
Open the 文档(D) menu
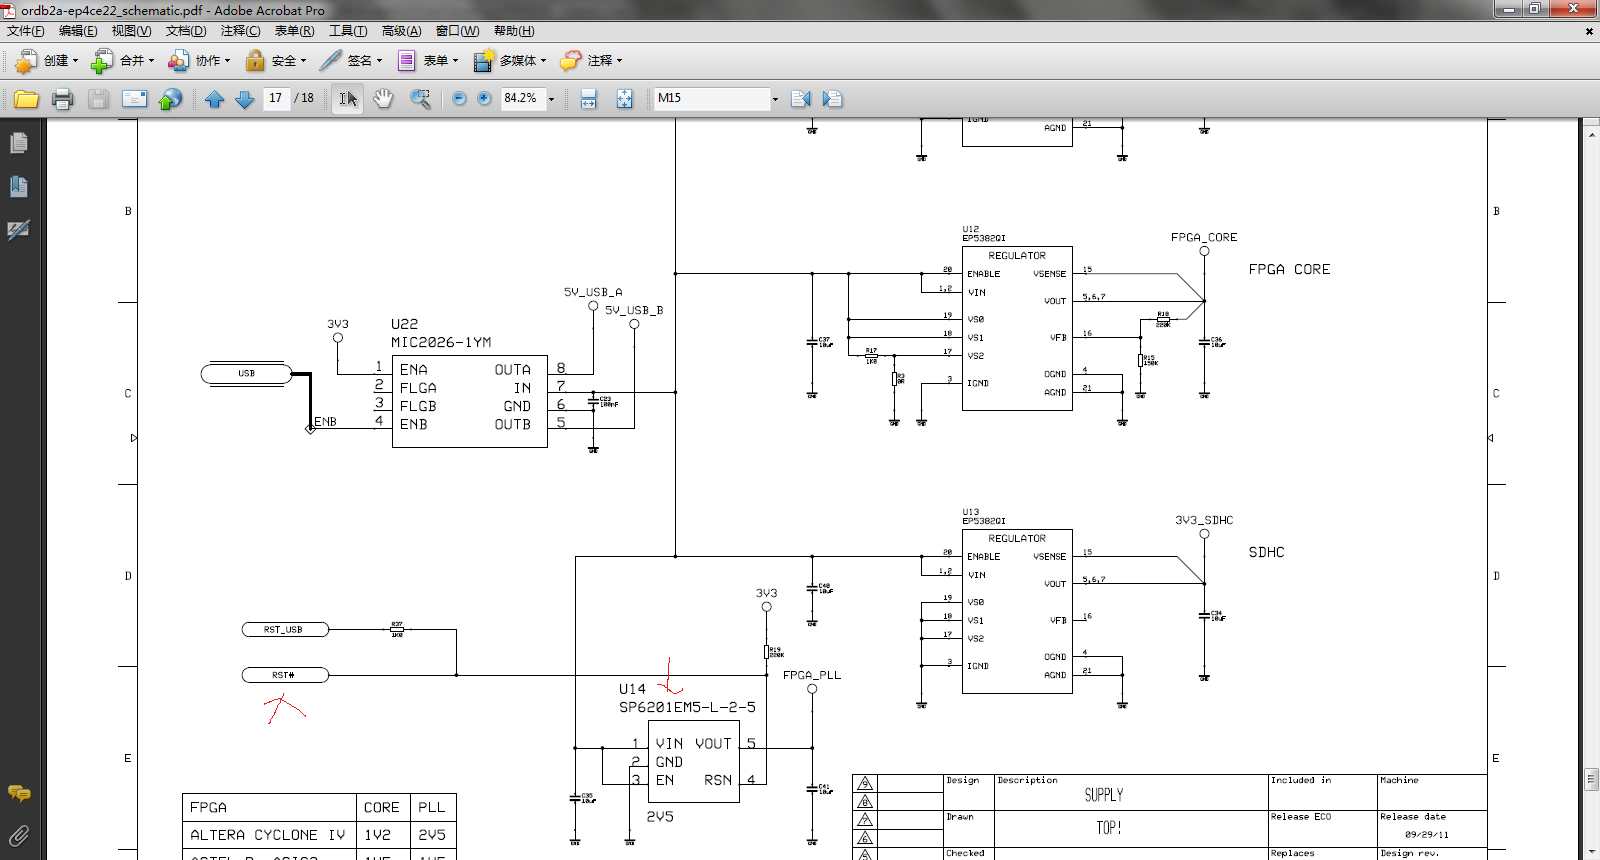(186, 31)
